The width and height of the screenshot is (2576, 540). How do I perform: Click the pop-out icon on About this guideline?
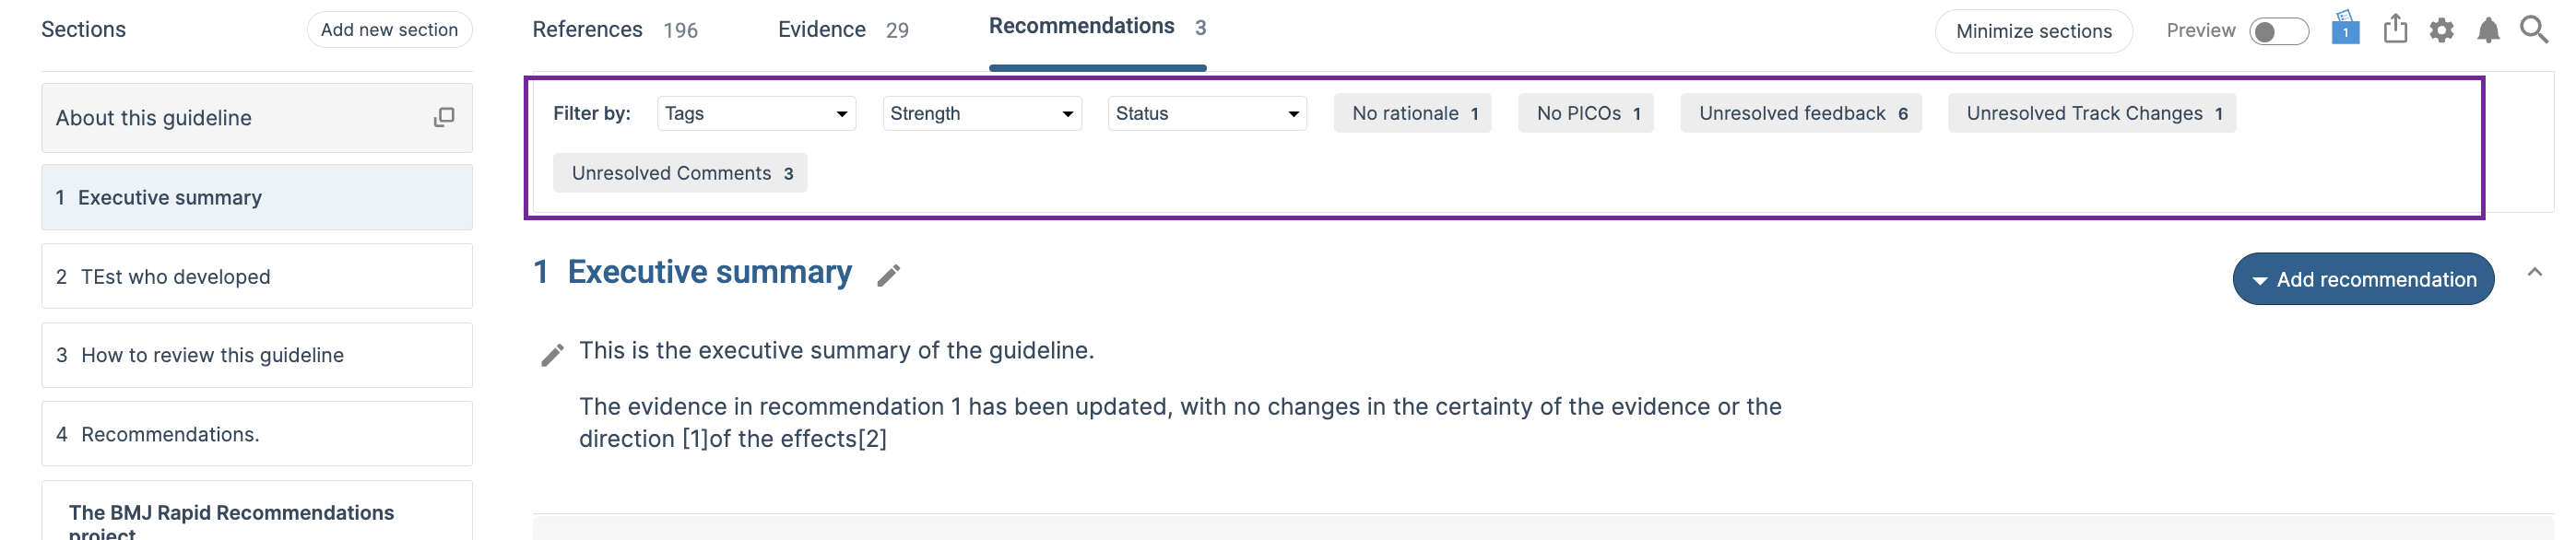pyautogui.click(x=444, y=118)
